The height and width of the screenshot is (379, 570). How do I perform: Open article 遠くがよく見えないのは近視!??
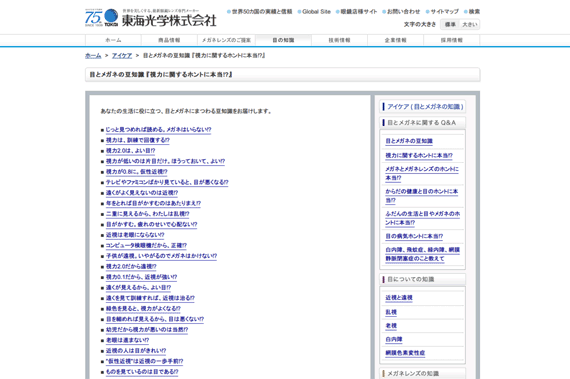coord(142,193)
